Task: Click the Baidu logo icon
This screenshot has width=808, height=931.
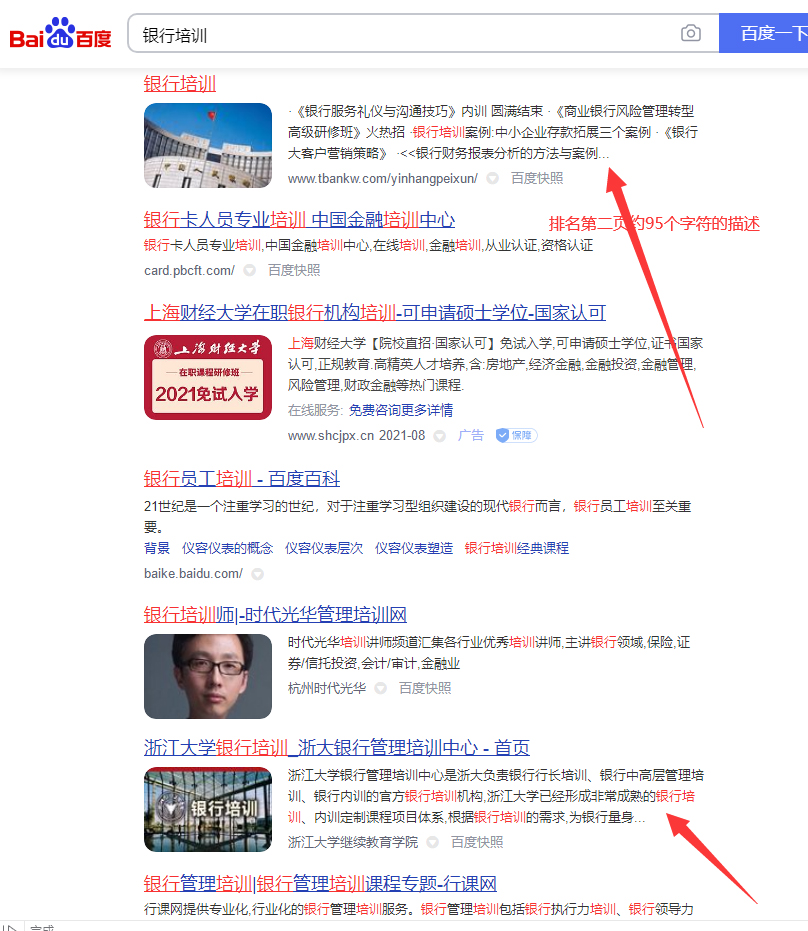Action: [x=48, y=31]
